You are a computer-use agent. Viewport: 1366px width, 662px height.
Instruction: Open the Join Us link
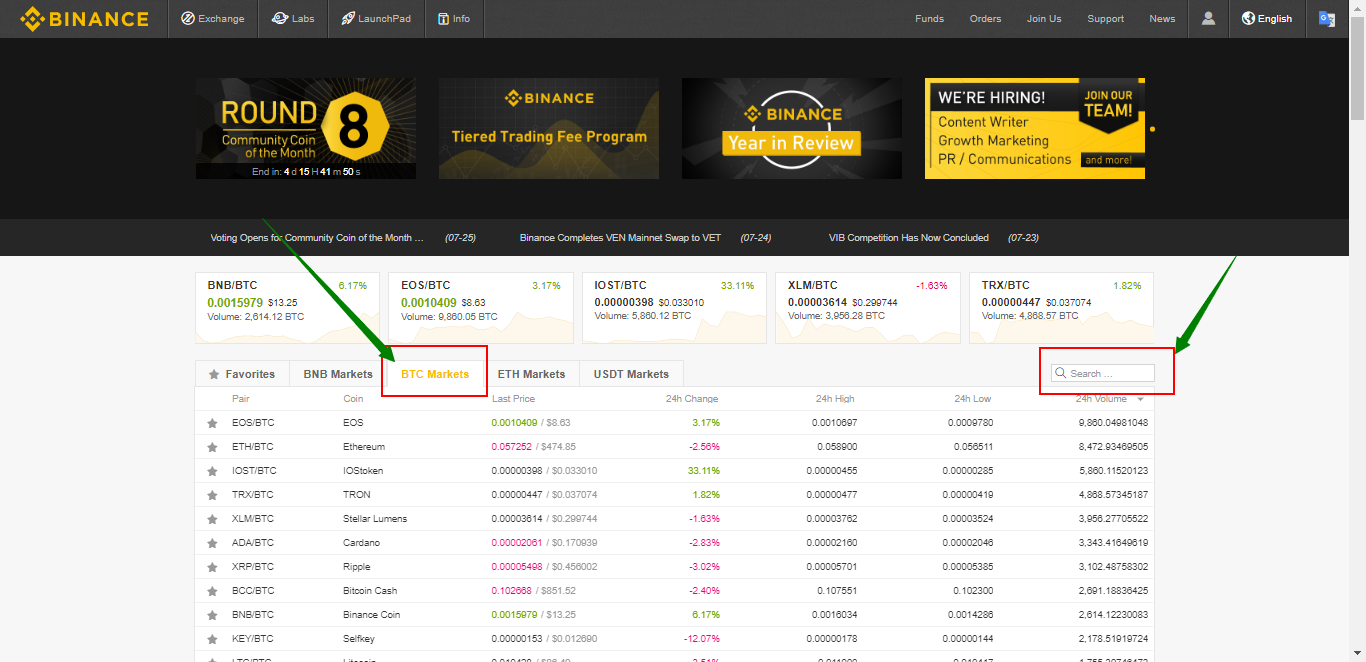click(x=1044, y=18)
